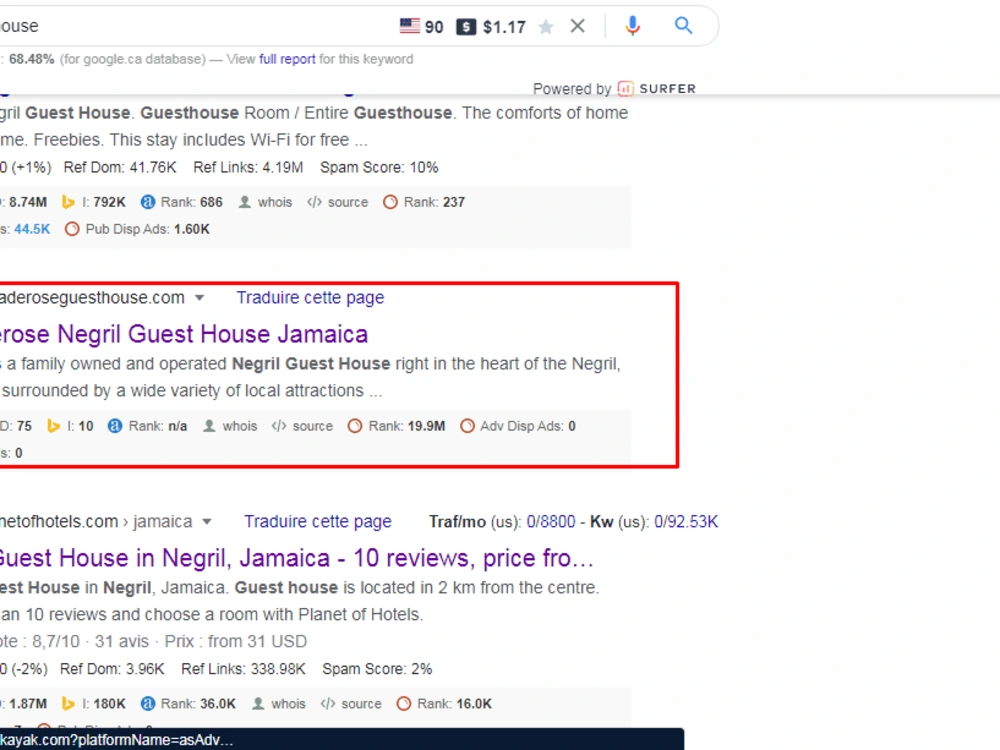The width and height of the screenshot is (1000, 750).
Task: Select Spam Score: 2% text
Action: 377,669
